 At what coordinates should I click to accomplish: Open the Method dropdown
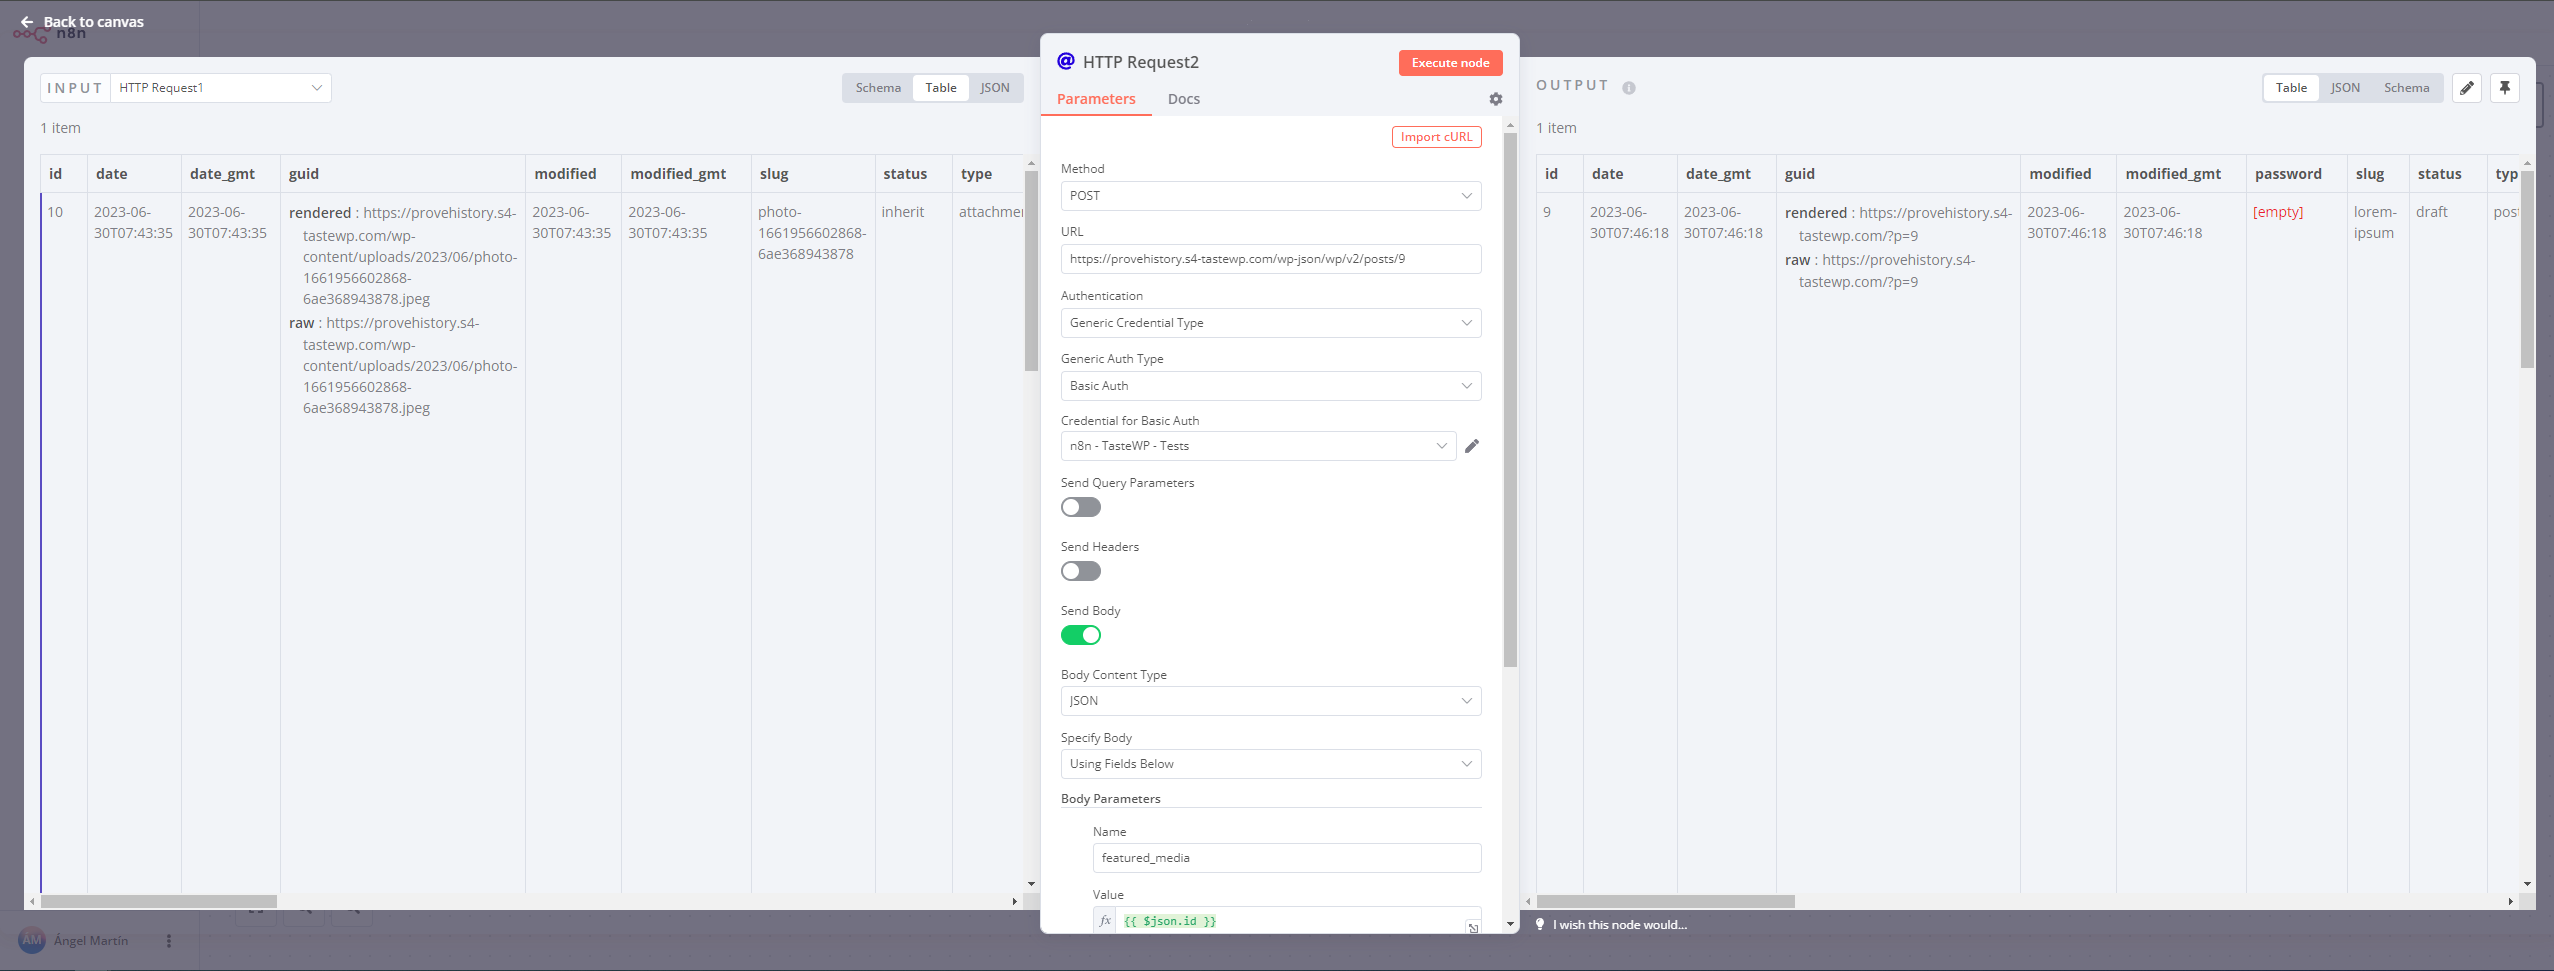click(1270, 196)
